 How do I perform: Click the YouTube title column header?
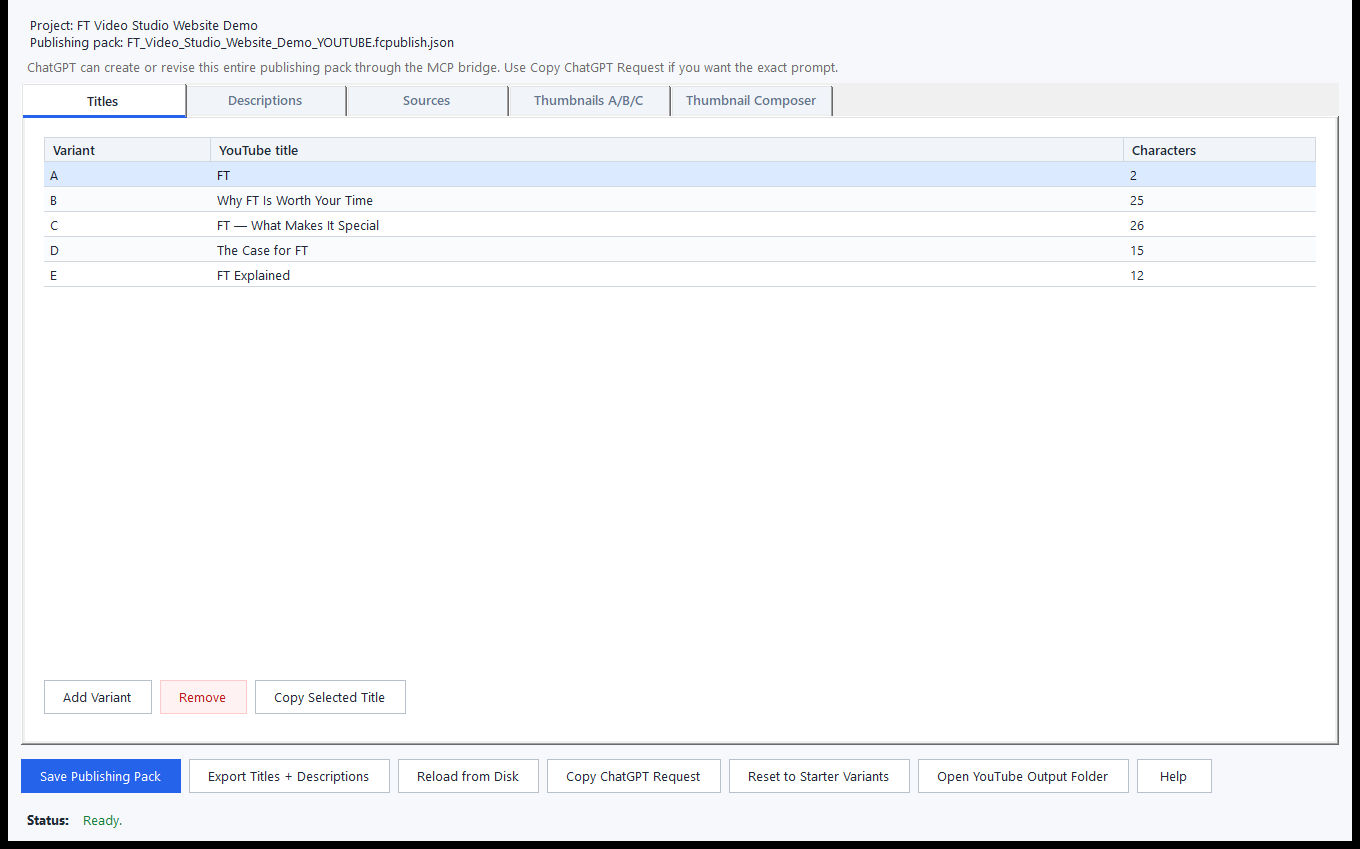pyautogui.click(x=667, y=150)
